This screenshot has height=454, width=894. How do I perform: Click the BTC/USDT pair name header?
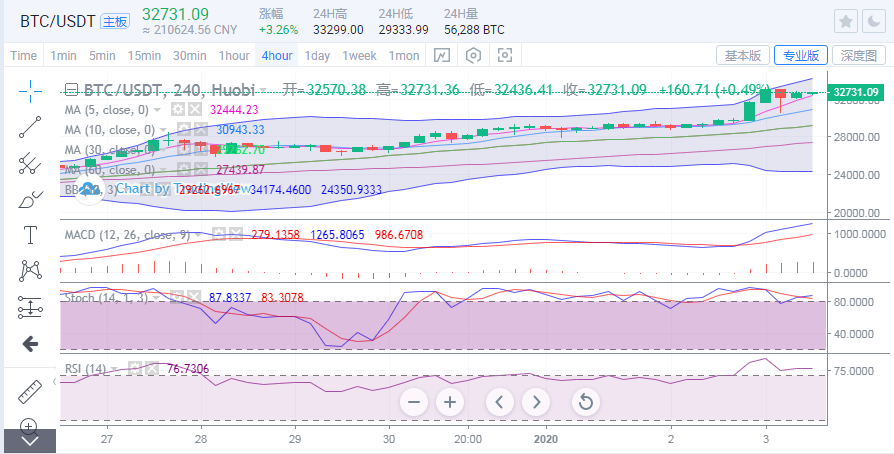pyautogui.click(x=58, y=22)
